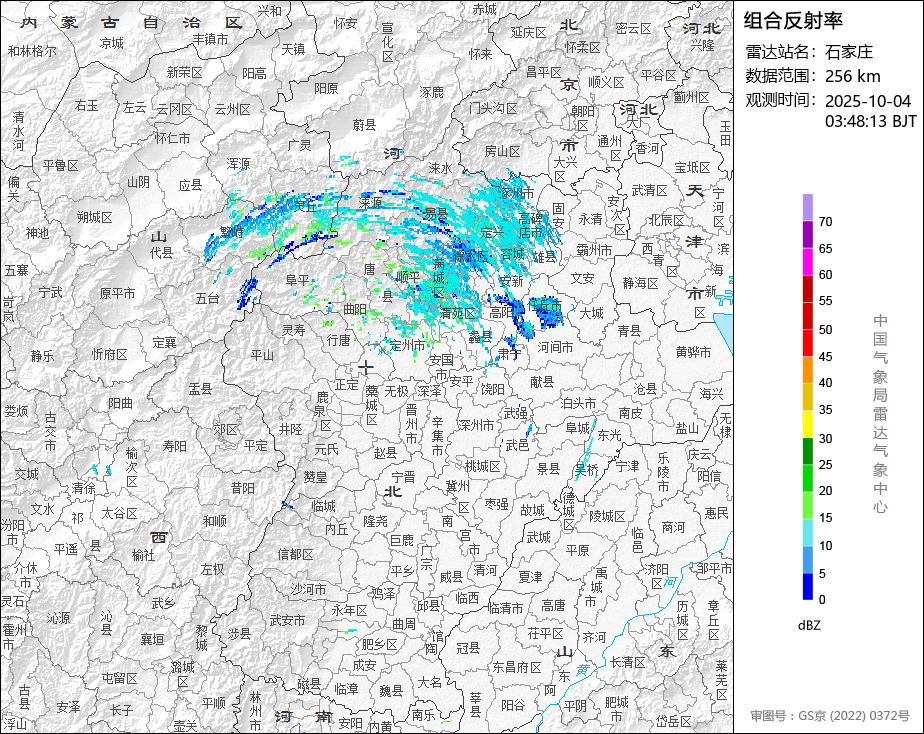Click the observation date 2025-10-04

tap(867, 101)
